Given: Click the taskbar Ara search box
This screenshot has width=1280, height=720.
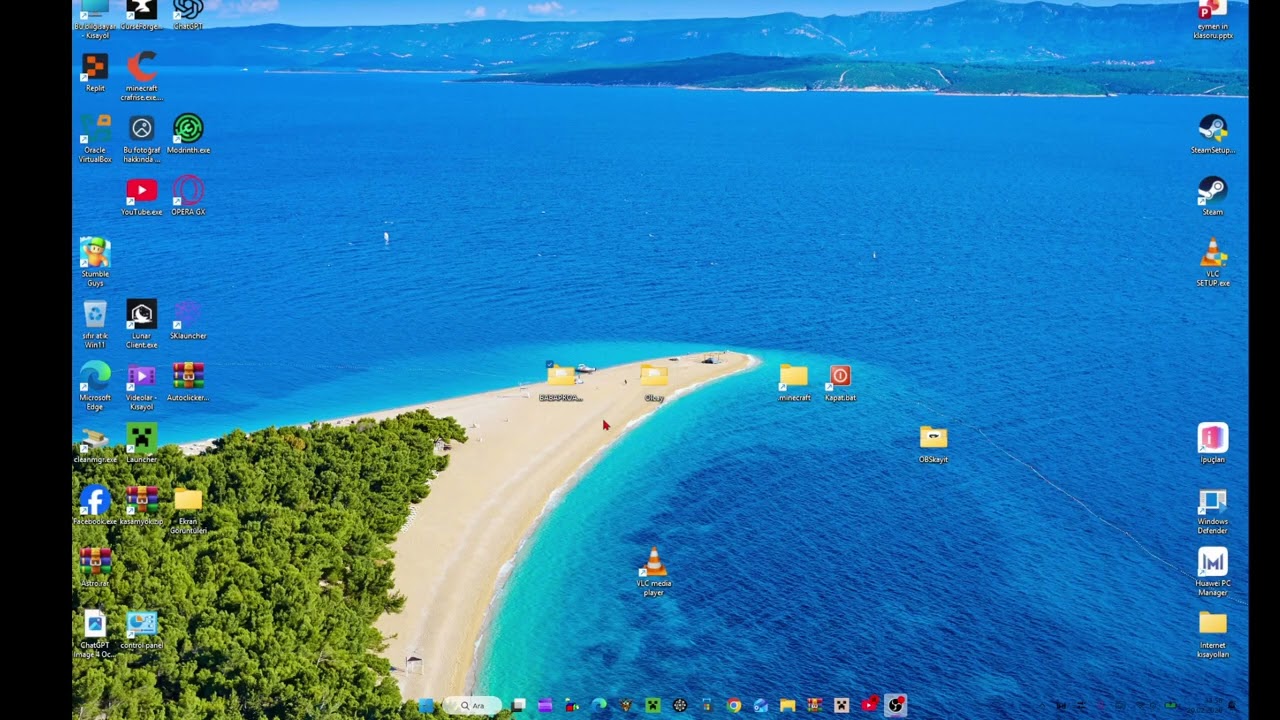Looking at the screenshot, I should (472, 706).
